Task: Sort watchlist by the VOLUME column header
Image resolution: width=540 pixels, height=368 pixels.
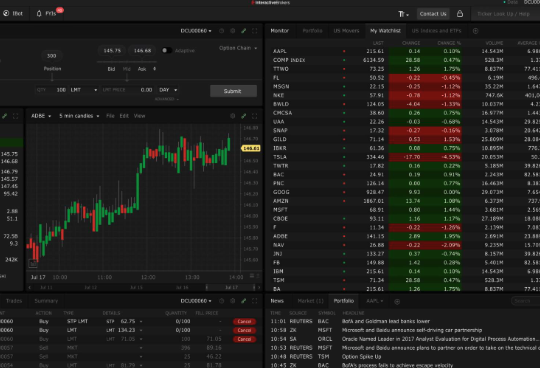Action: click(x=494, y=43)
